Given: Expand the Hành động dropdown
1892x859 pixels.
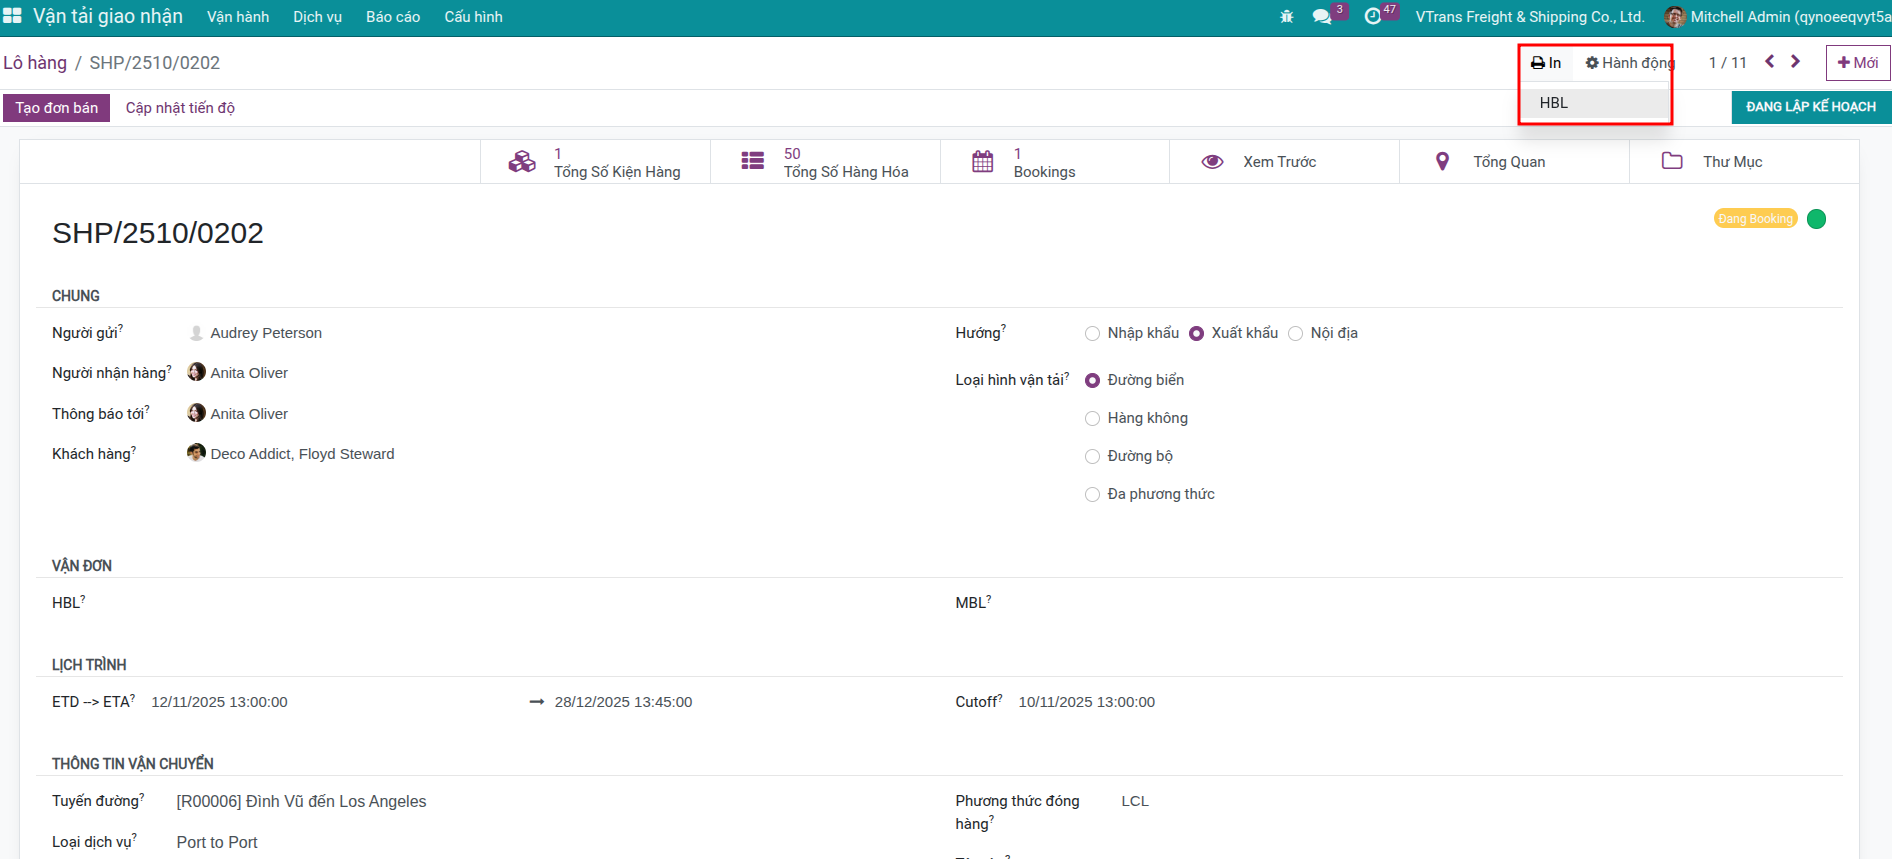Looking at the screenshot, I should point(1629,63).
